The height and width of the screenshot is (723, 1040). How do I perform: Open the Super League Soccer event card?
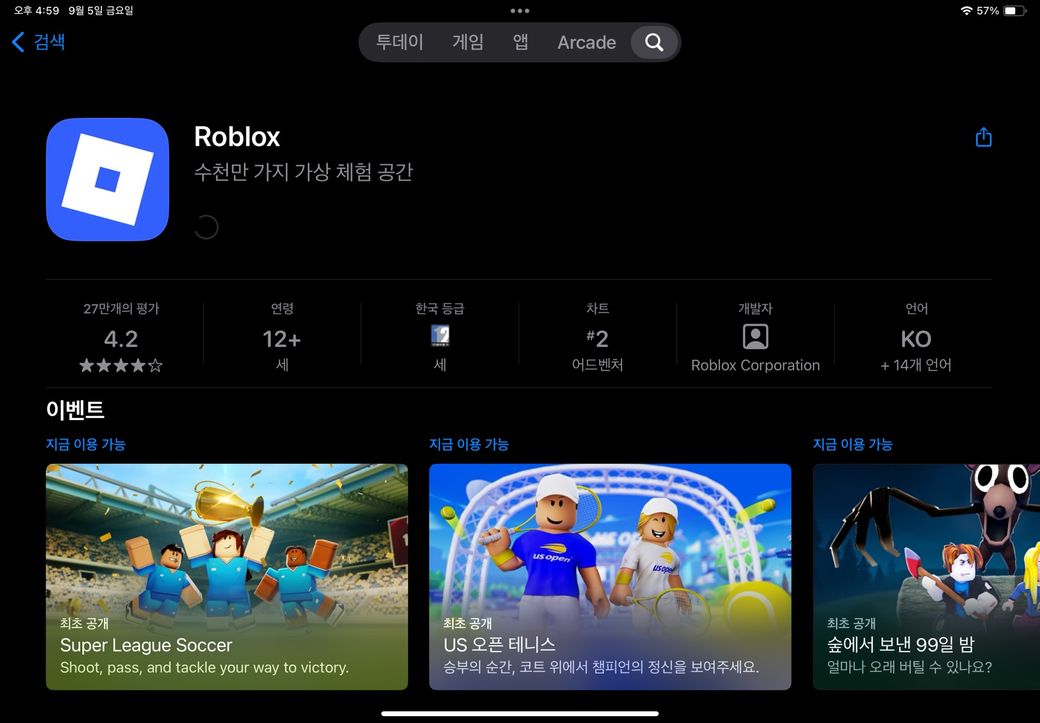(x=227, y=576)
